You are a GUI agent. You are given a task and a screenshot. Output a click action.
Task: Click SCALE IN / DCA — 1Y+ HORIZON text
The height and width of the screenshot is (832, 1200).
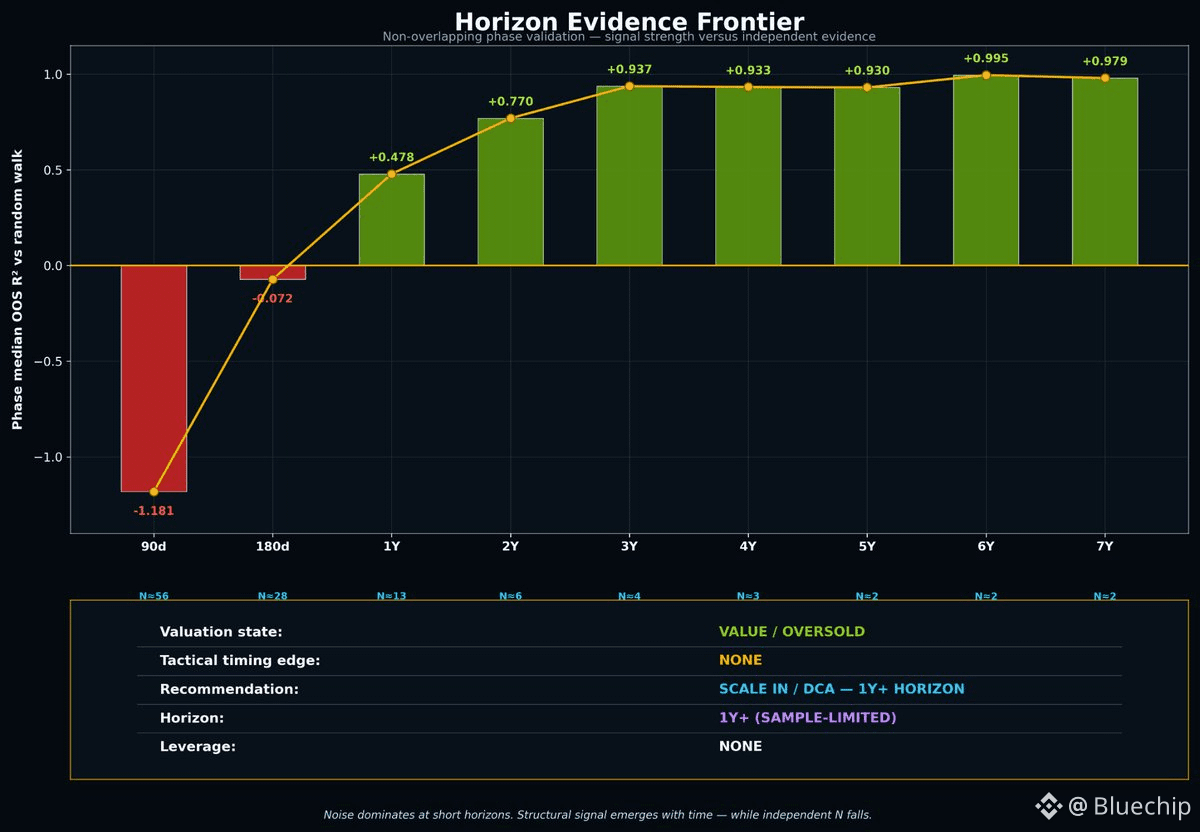[842, 689]
